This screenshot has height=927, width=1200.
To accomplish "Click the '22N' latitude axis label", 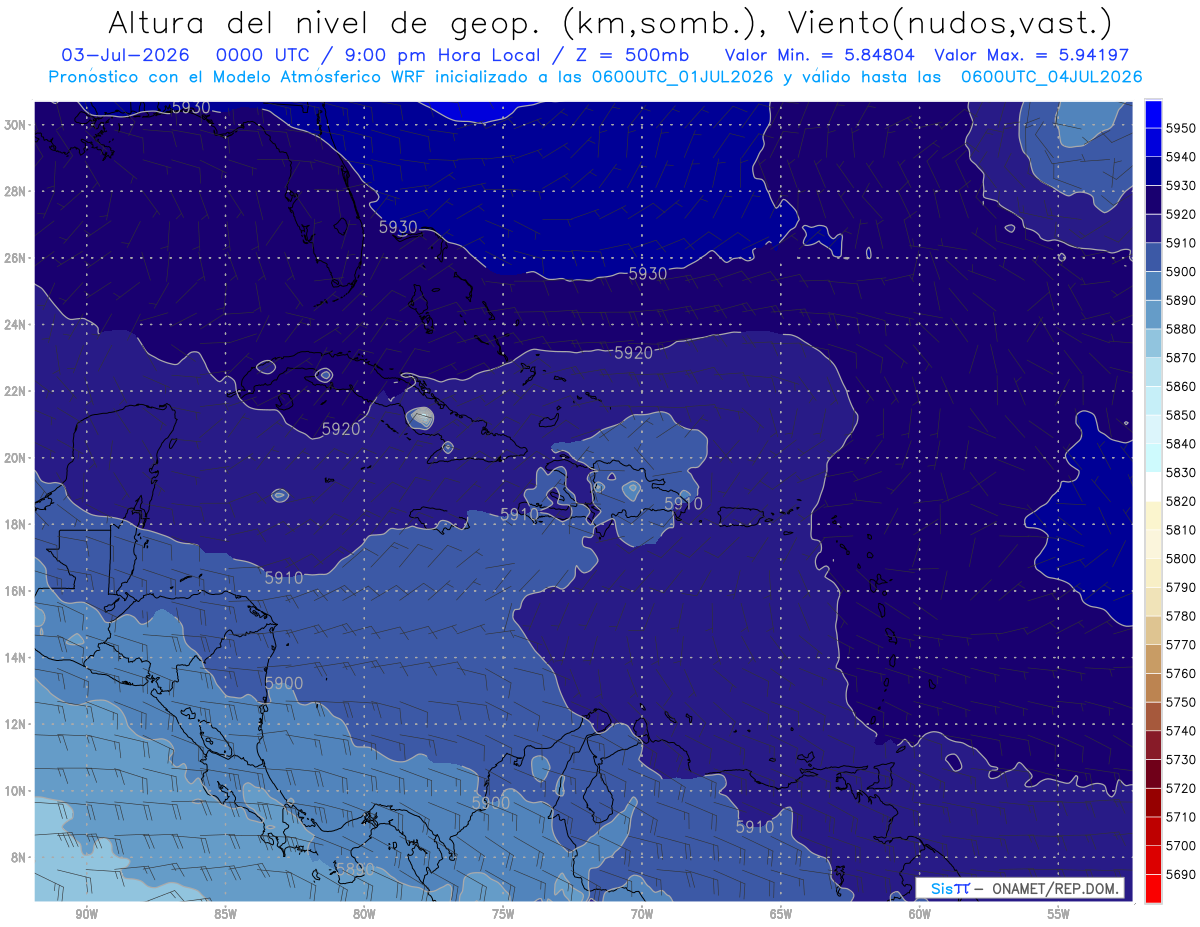I will pos(15,391).
